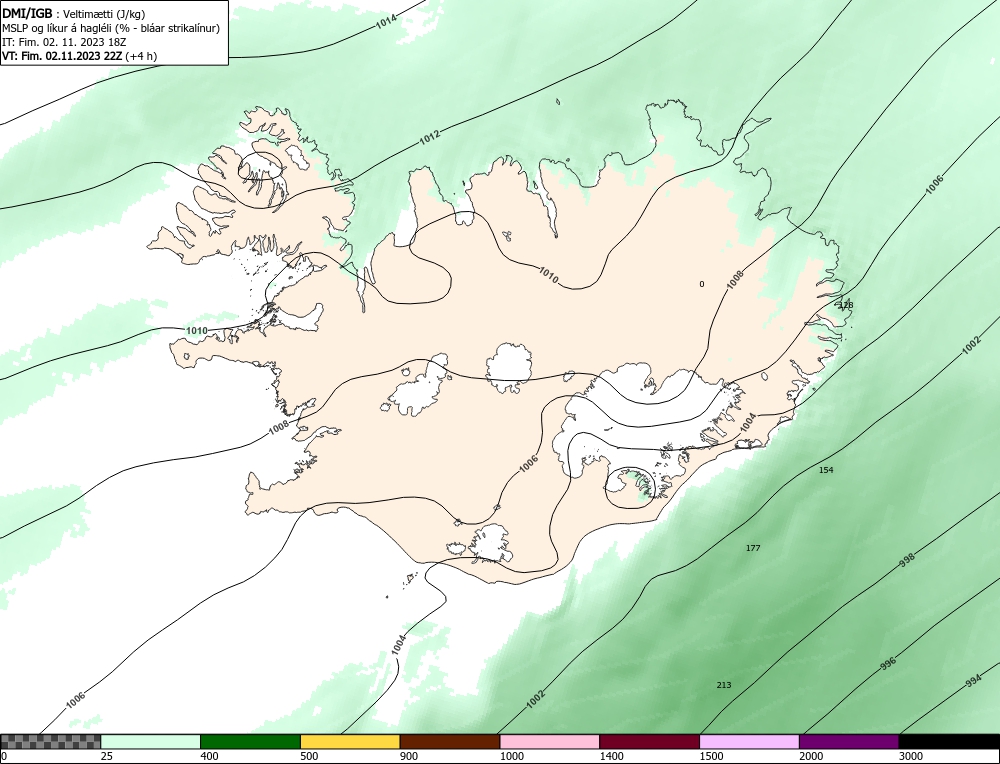Viewport: 1000px width, 764px height.
Task: Click the 1014 isobar label
Action: tap(386, 21)
